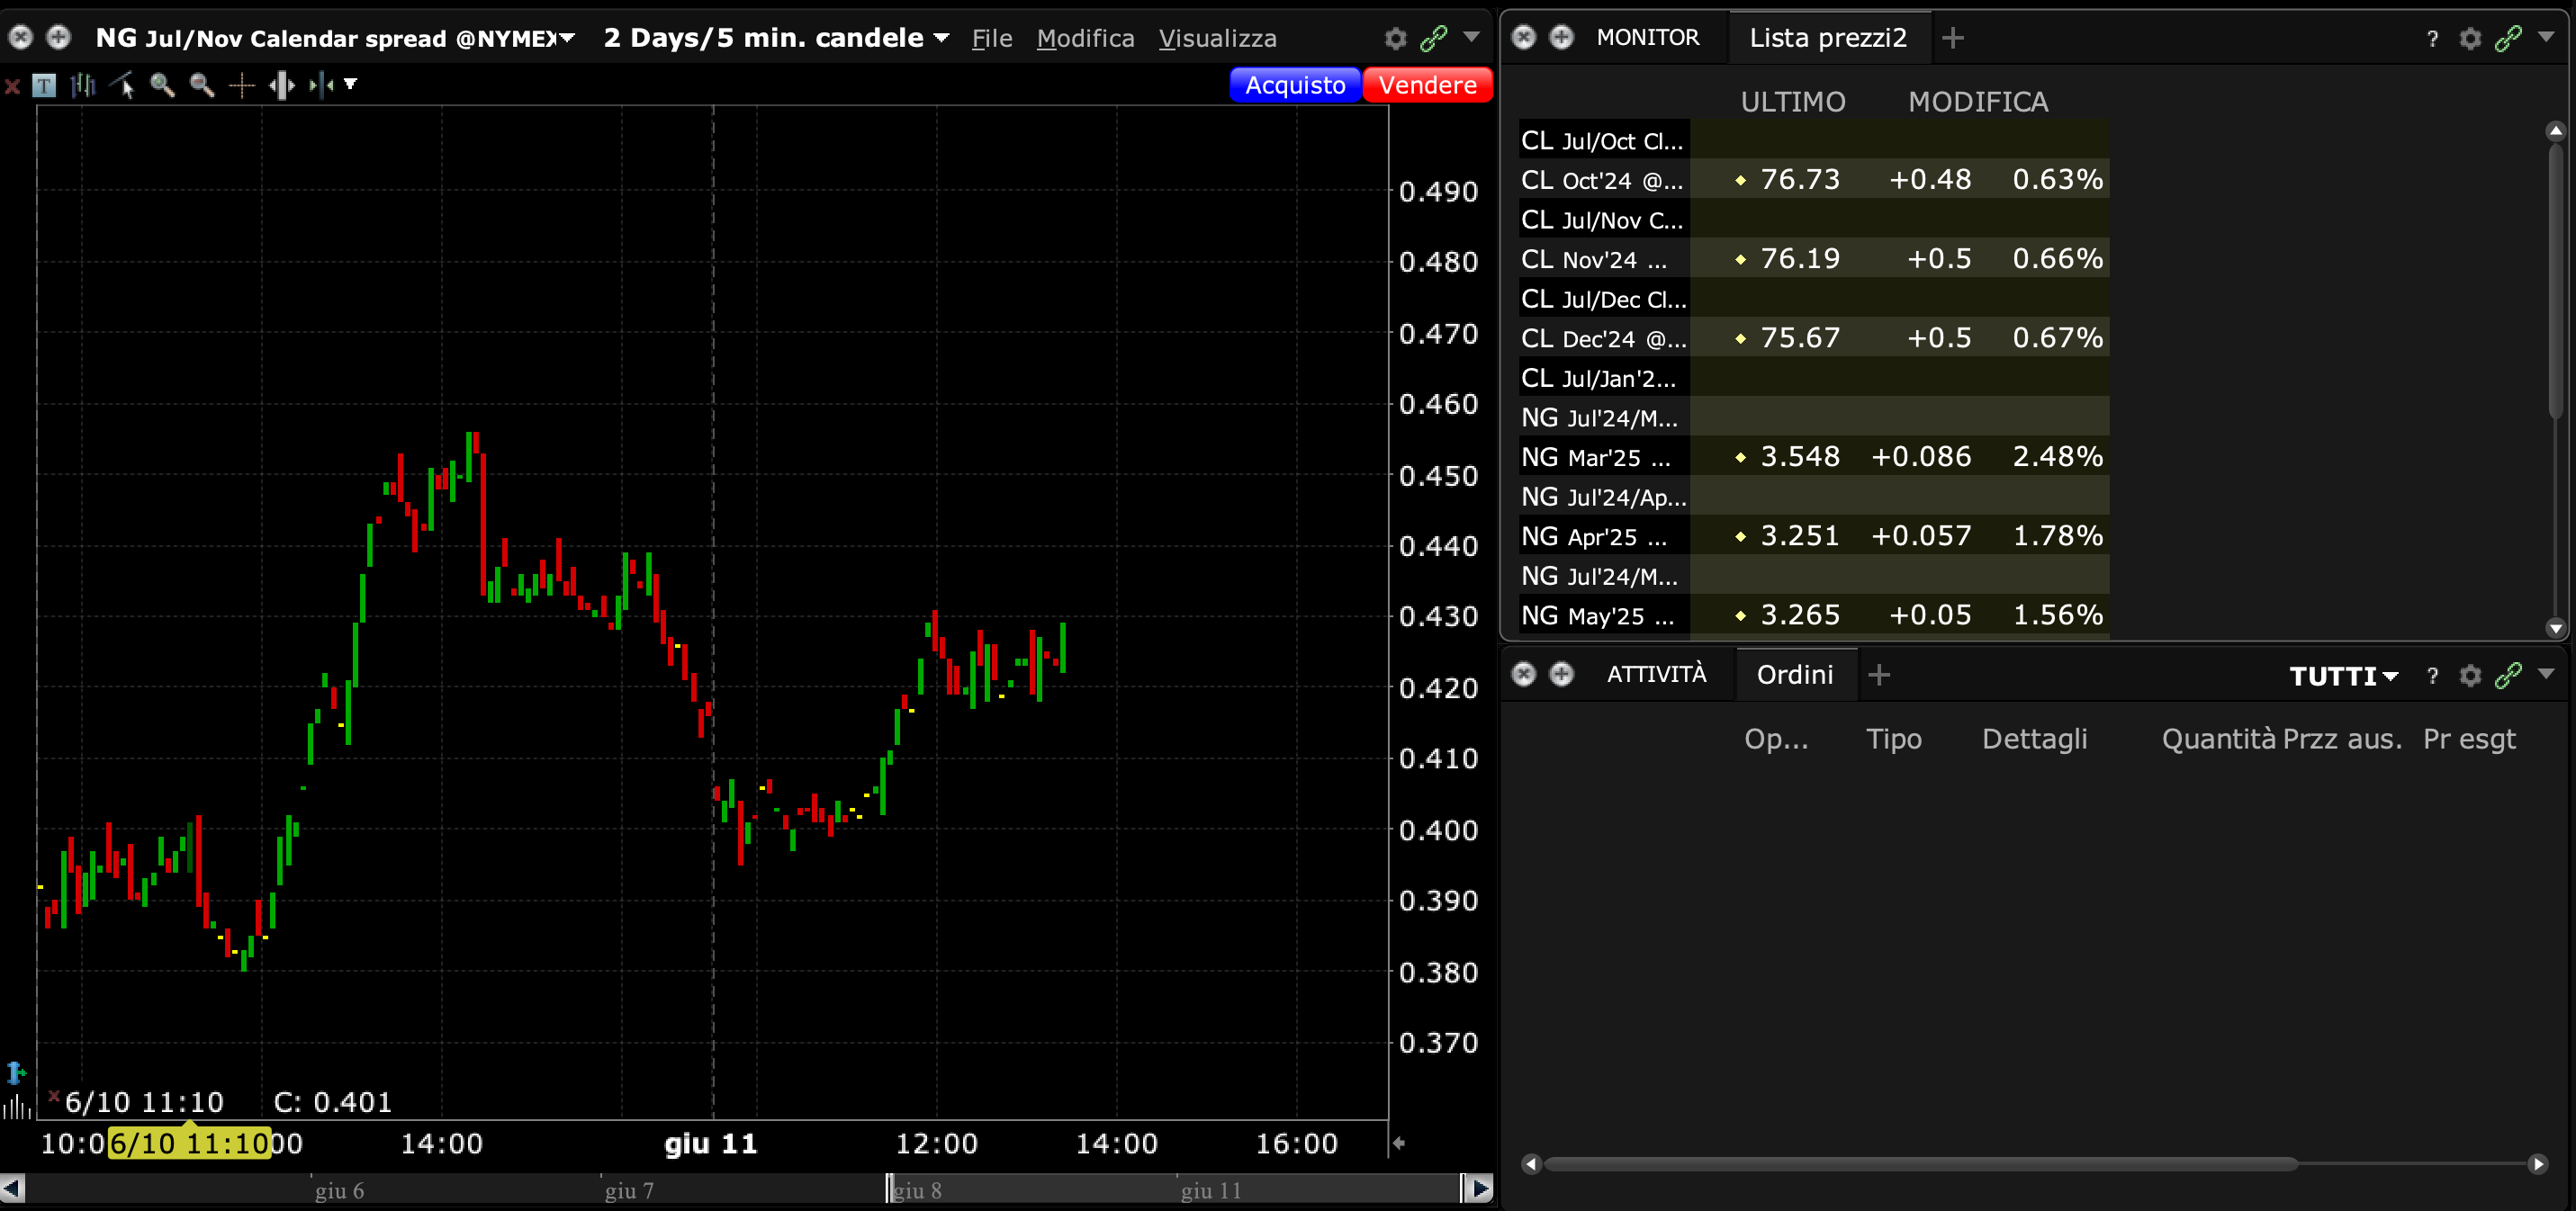The width and height of the screenshot is (2576, 1211).
Task: Select the text annotation tool
Action: [44, 86]
